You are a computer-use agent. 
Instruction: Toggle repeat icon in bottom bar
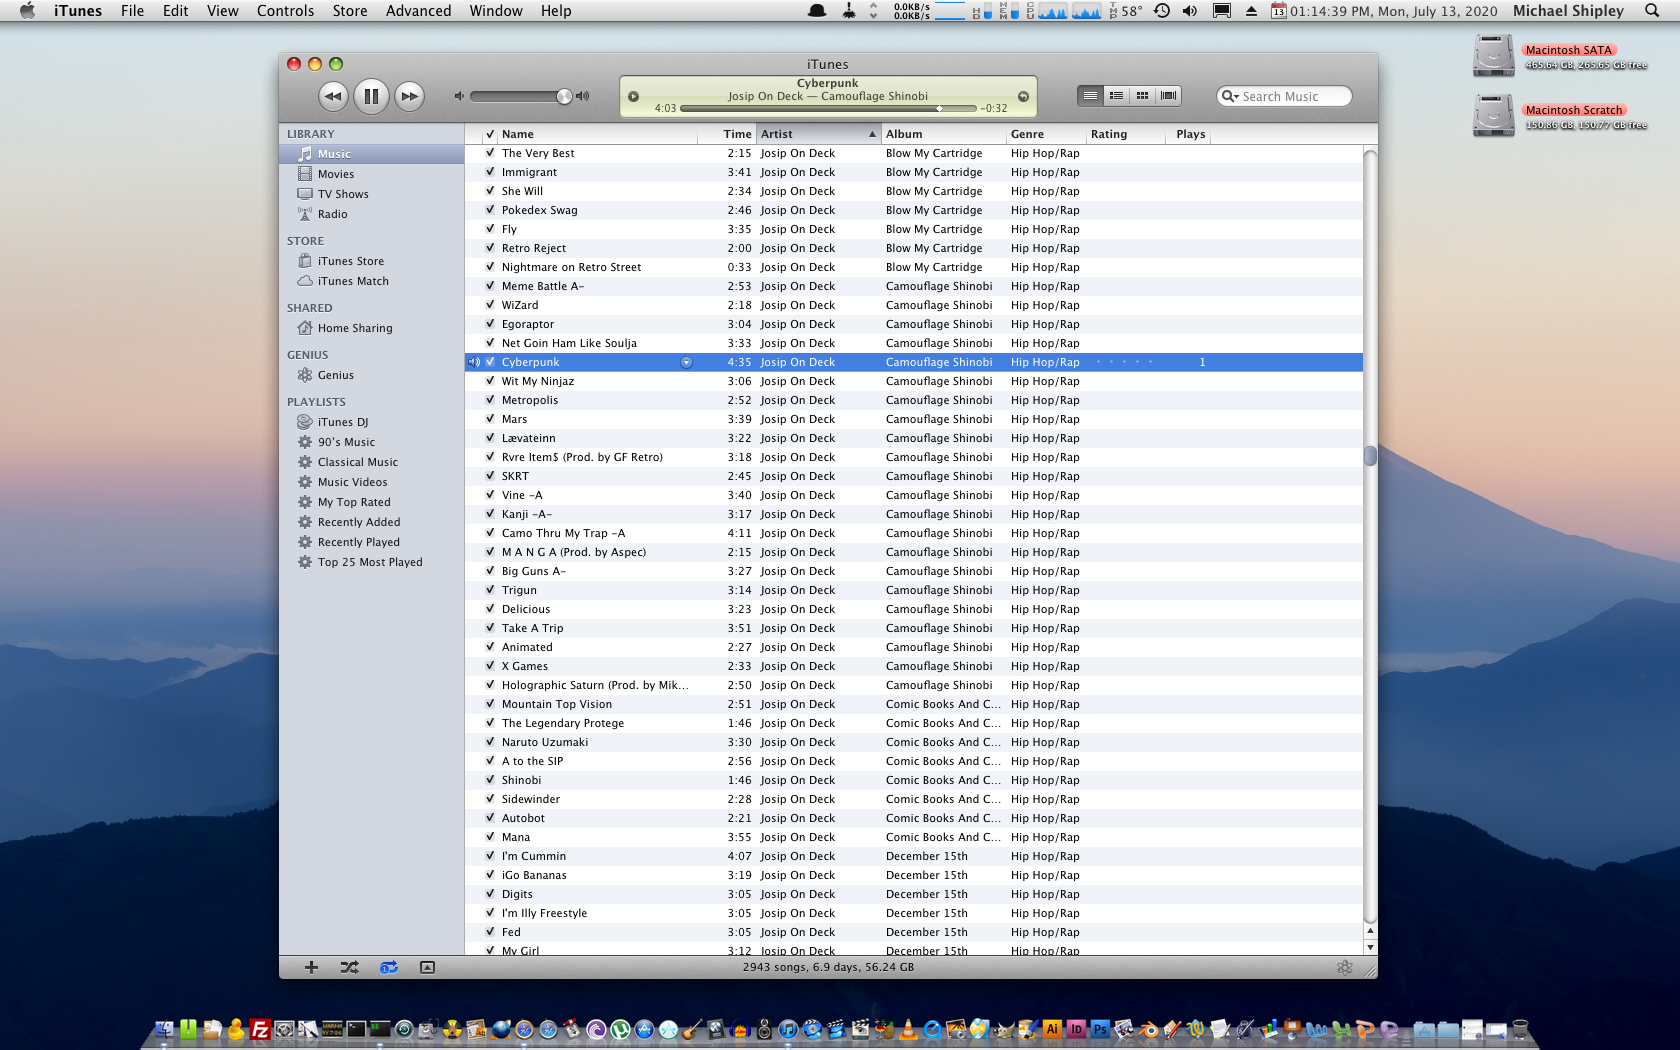(x=388, y=967)
